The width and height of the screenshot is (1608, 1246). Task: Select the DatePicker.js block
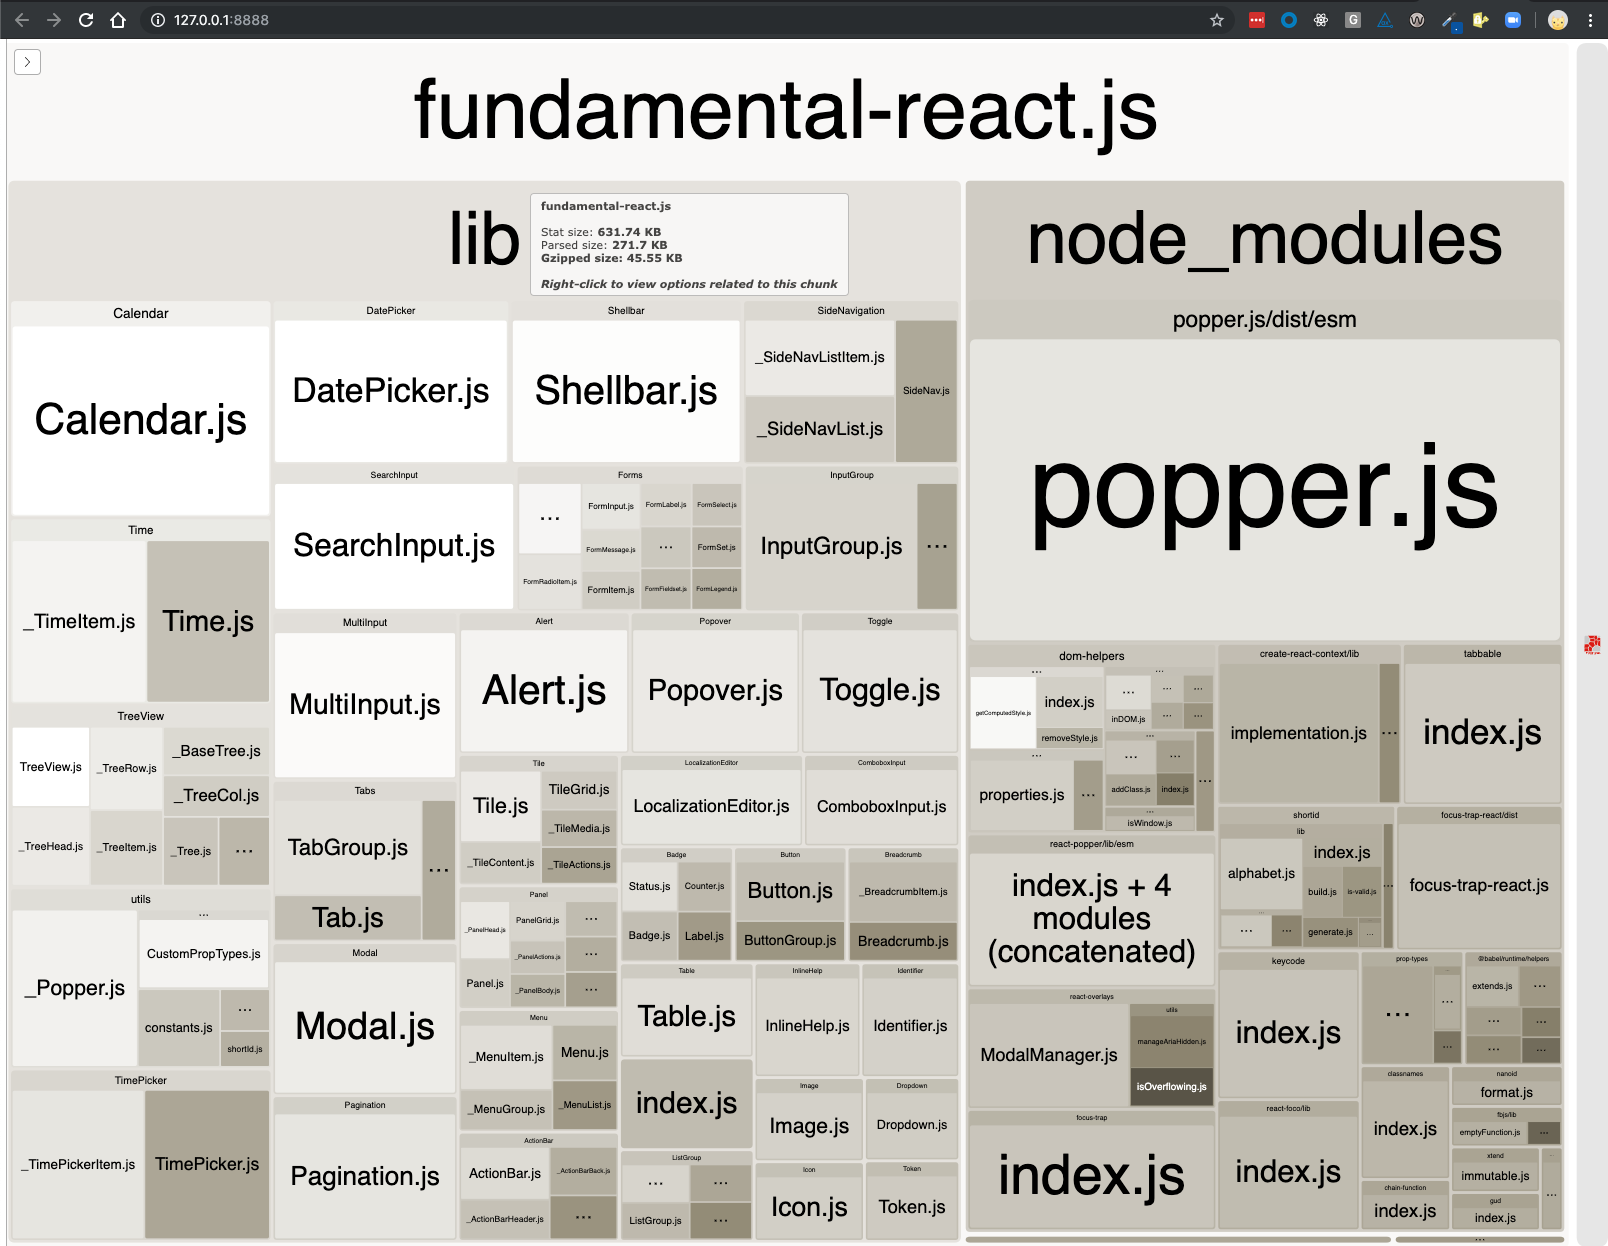coord(391,391)
